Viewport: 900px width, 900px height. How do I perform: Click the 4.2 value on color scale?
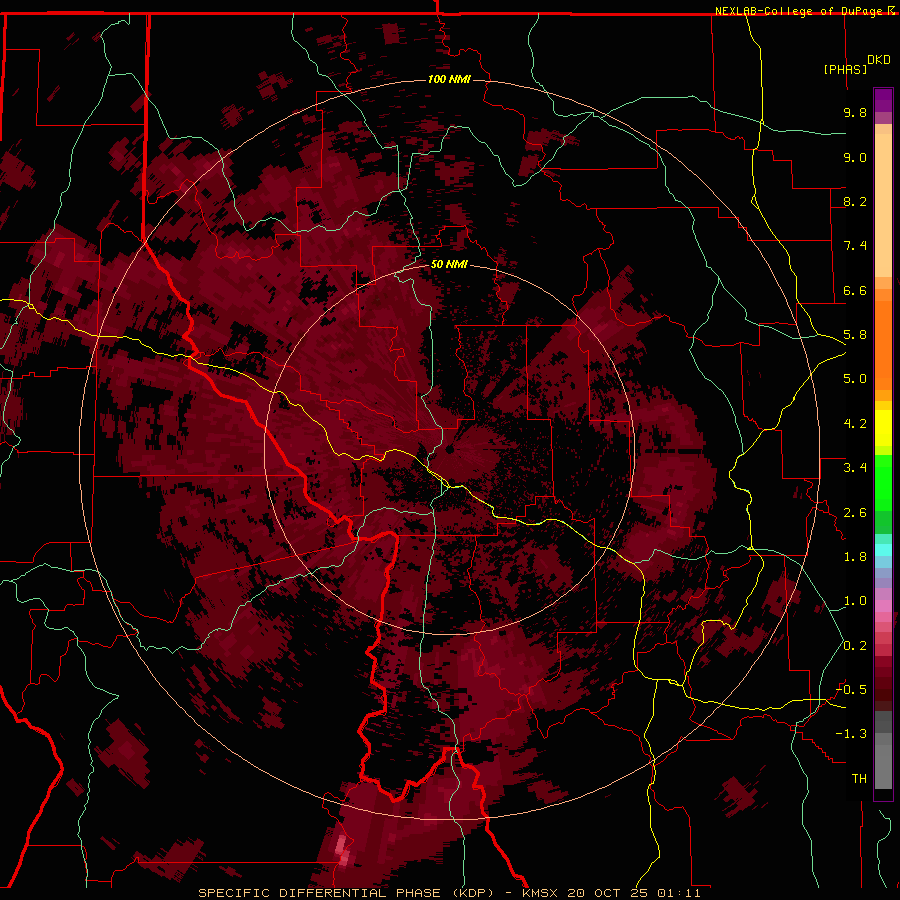pos(855,424)
